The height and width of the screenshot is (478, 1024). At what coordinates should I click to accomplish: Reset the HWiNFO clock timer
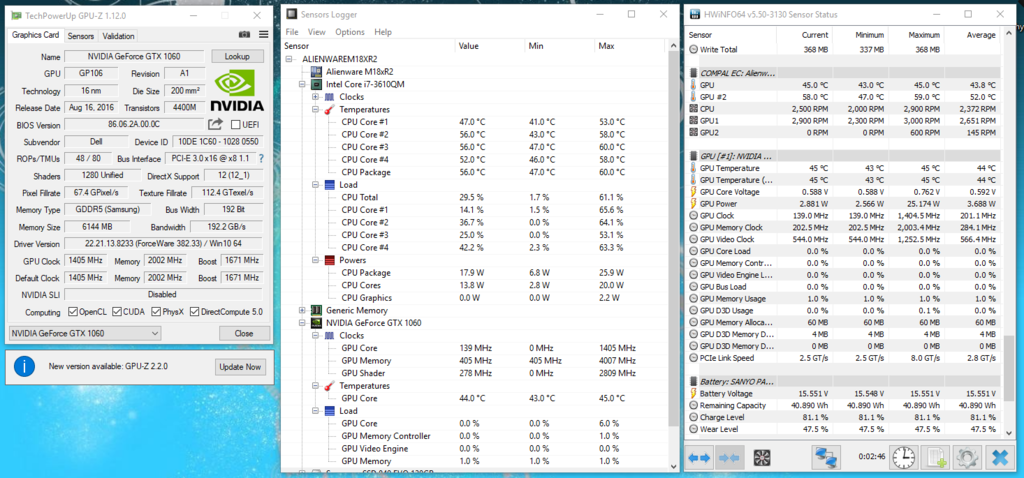(904, 458)
